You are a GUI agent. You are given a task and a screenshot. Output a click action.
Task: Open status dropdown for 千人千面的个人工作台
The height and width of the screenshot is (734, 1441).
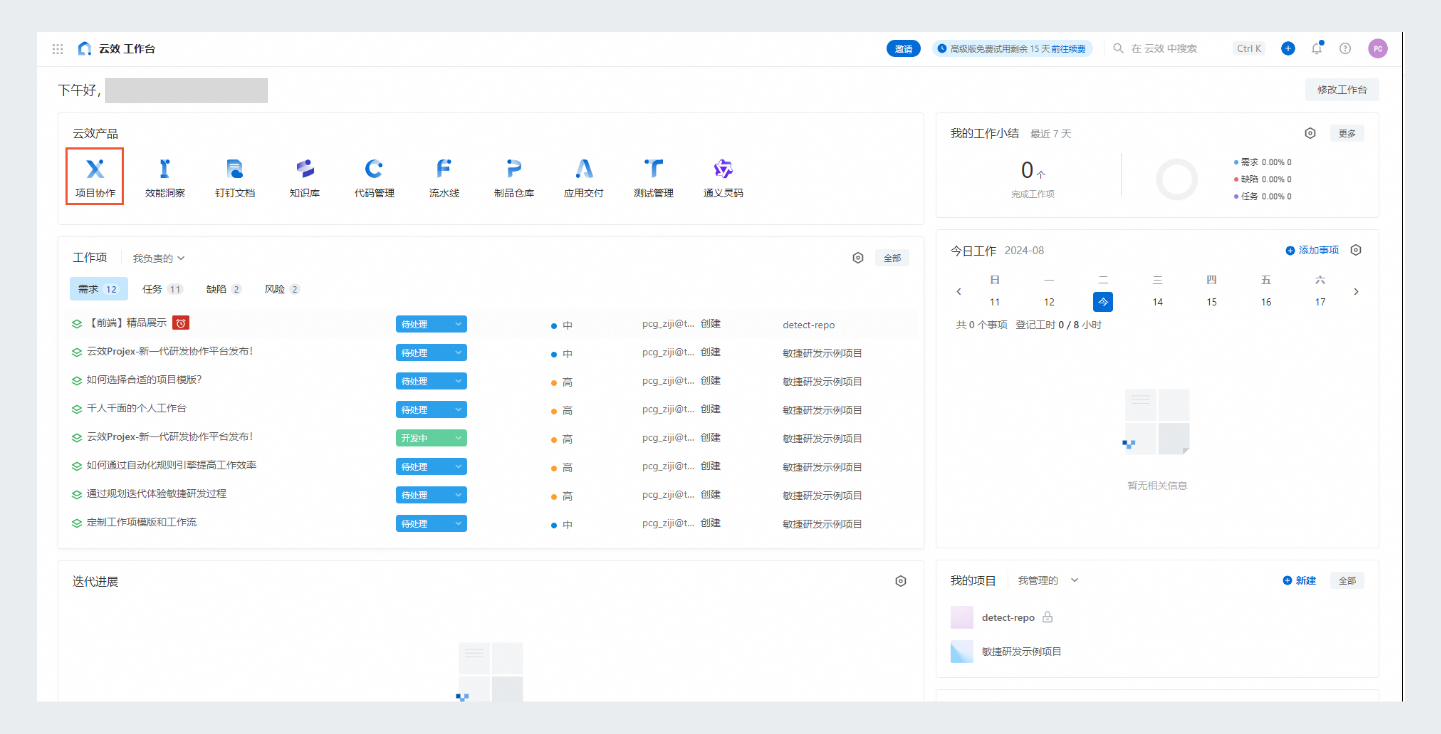[x=431, y=409]
